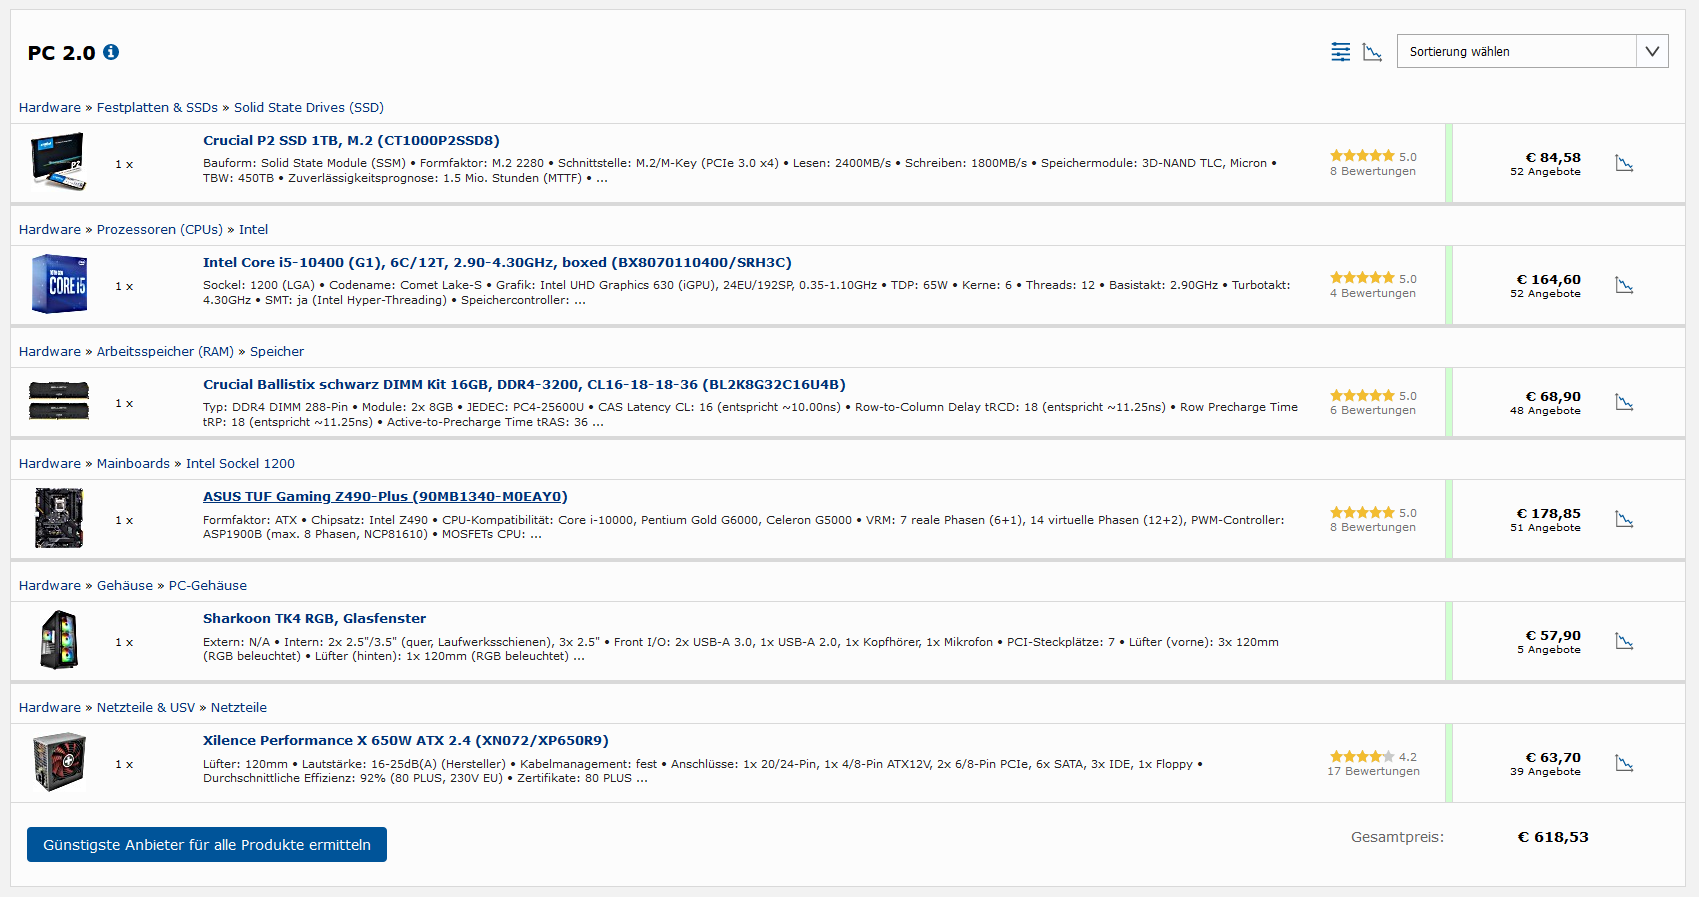This screenshot has height=897, width=1699.
Task: Open Crucial P2 SSD 1TB product link
Action: [351, 141]
